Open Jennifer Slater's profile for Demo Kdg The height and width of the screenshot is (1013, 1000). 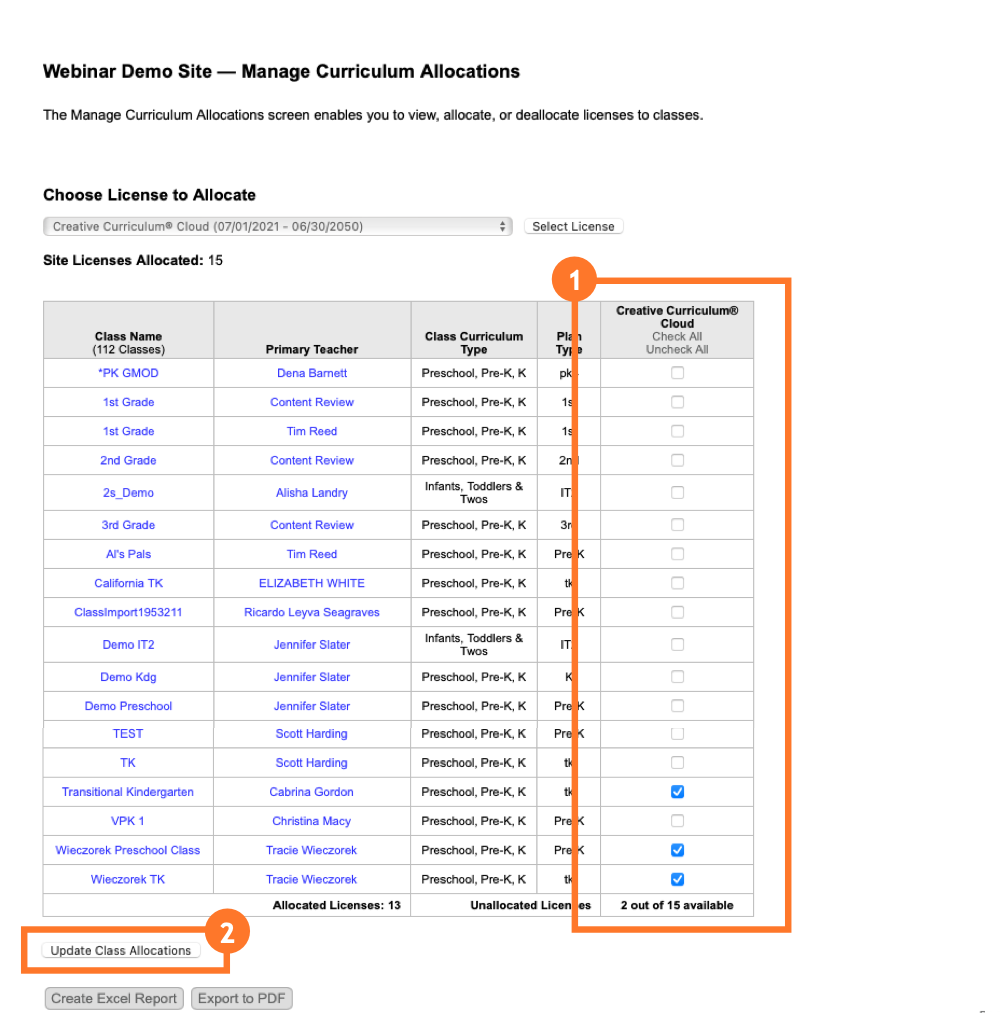[x=311, y=676]
